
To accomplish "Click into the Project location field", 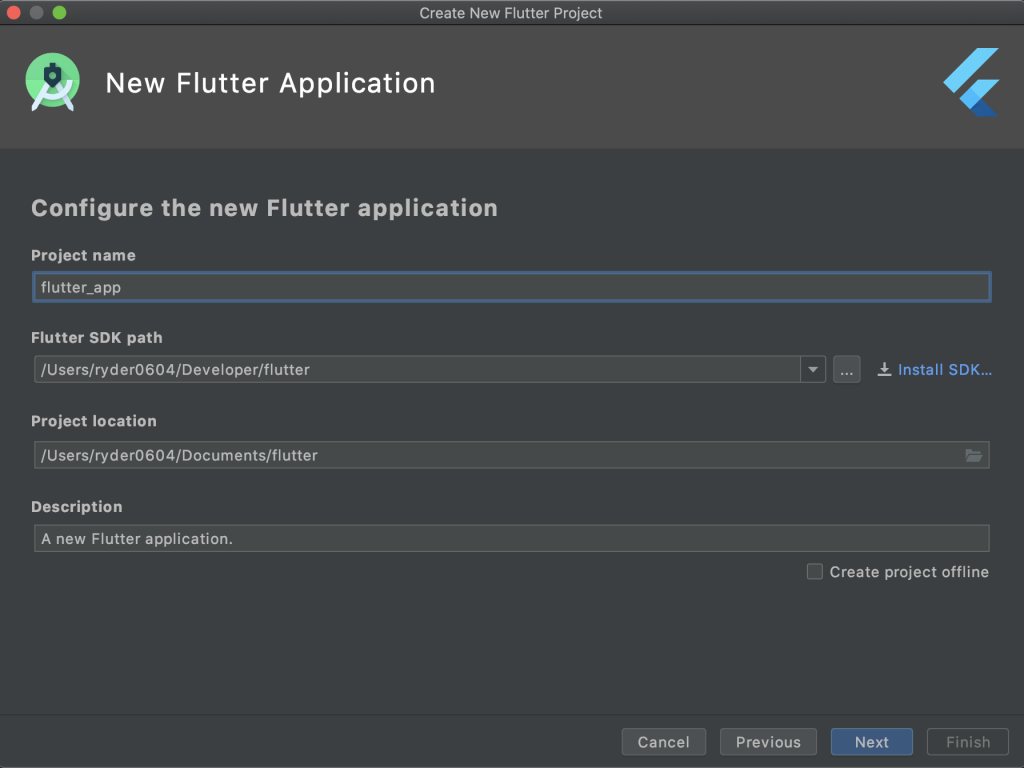I will click(495, 455).
